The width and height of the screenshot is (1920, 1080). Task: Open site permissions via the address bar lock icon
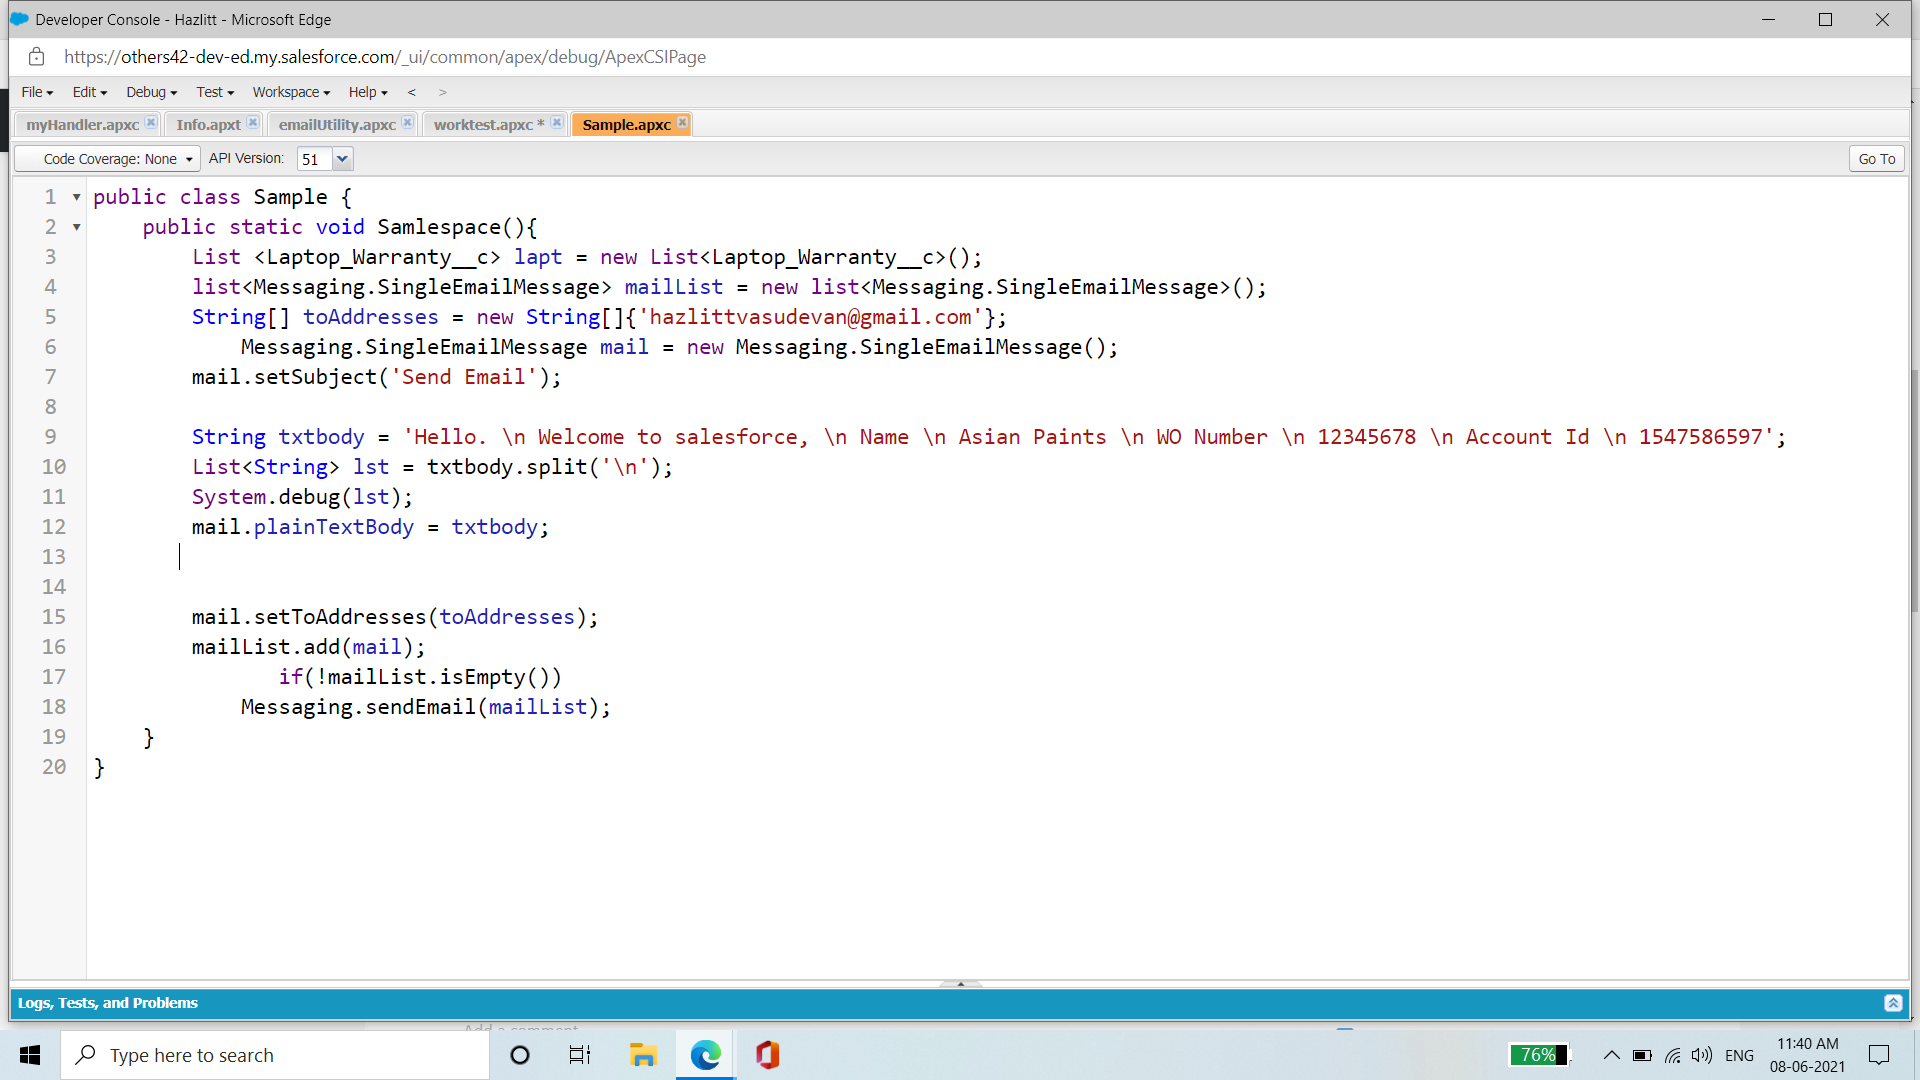(x=37, y=57)
